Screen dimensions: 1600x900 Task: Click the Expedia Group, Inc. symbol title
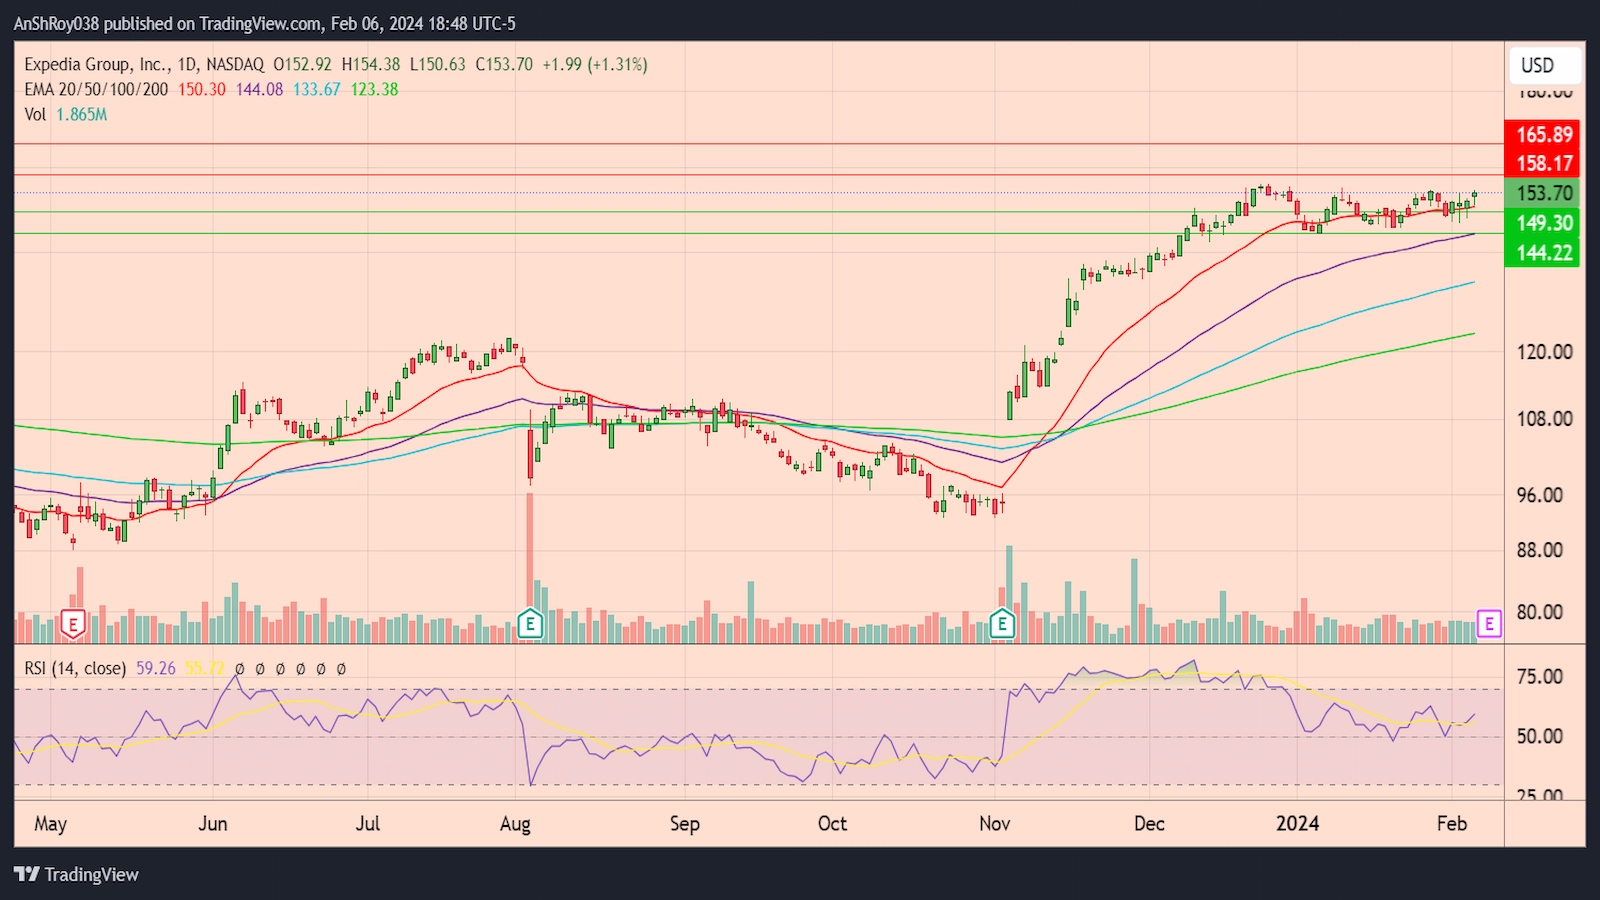[96, 64]
